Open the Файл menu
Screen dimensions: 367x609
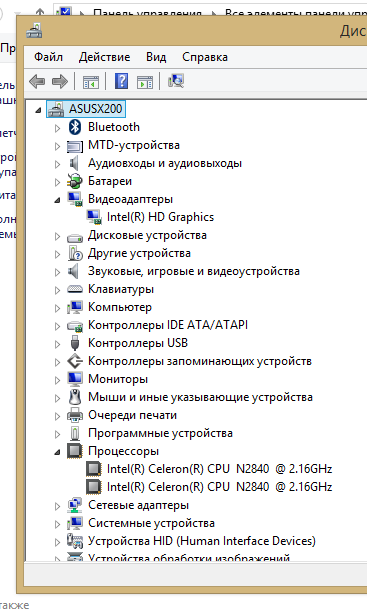[x=48, y=57]
